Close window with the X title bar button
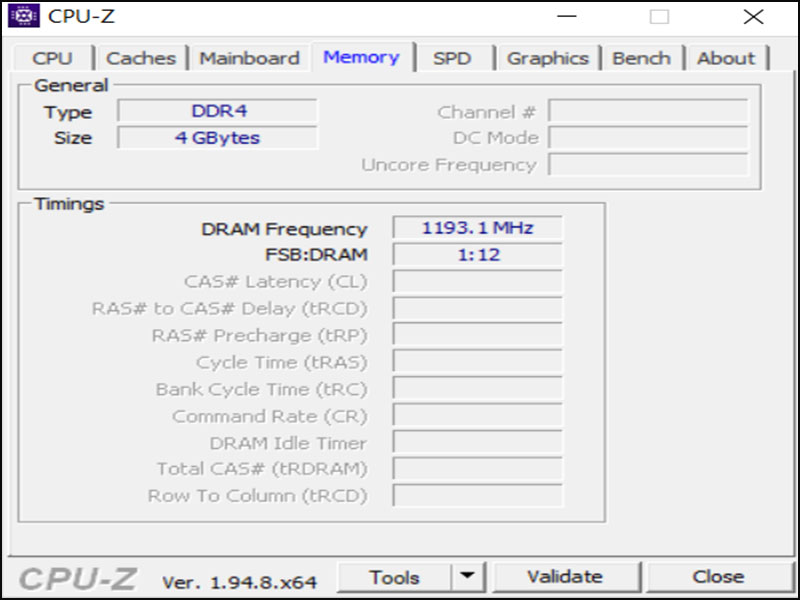The width and height of the screenshot is (800, 600). tap(753, 16)
